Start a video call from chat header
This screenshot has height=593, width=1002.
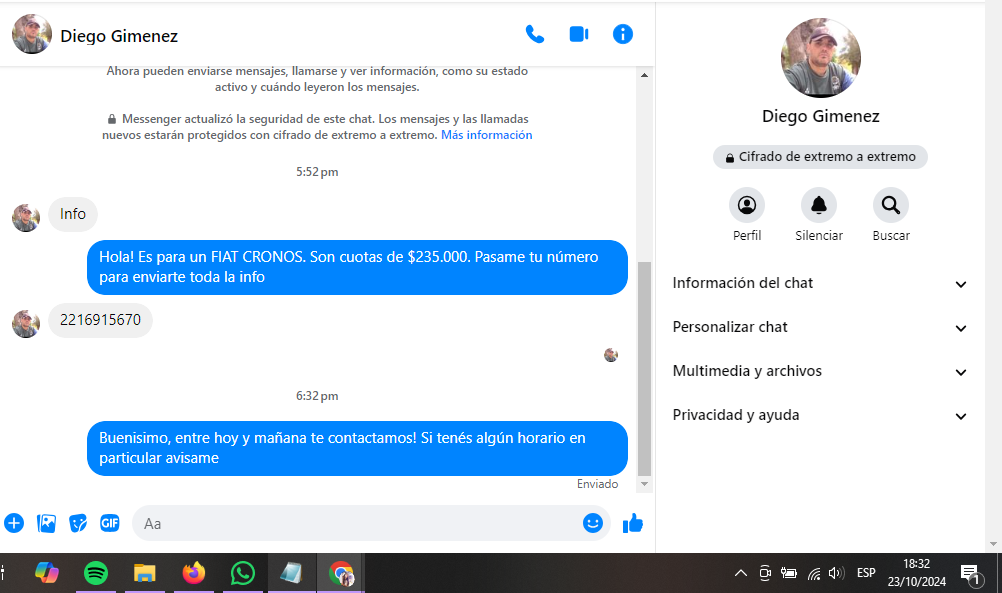pos(579,34)
